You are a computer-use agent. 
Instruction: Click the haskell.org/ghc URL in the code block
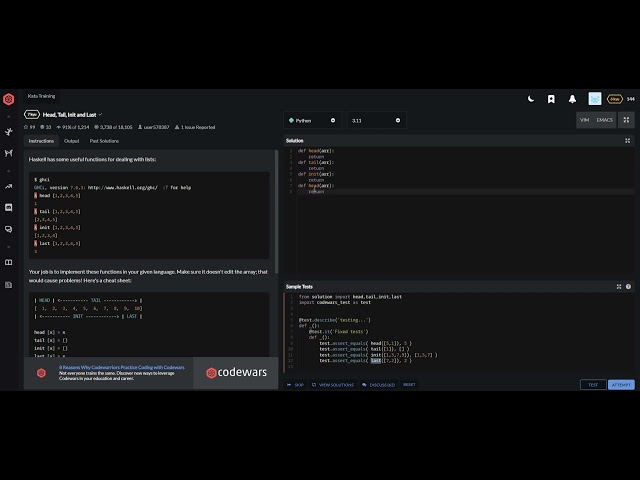[122, 188]
